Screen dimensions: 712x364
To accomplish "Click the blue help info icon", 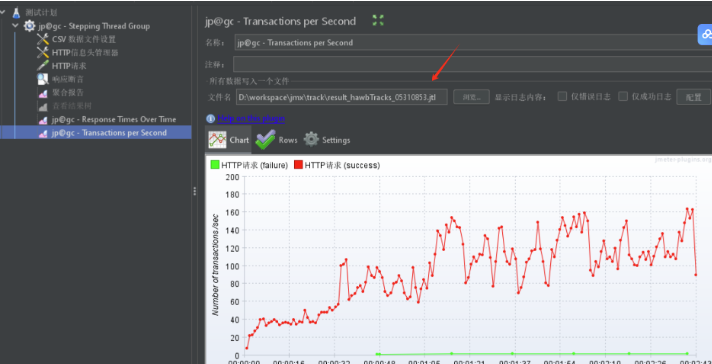I will [x=210, y=118].
